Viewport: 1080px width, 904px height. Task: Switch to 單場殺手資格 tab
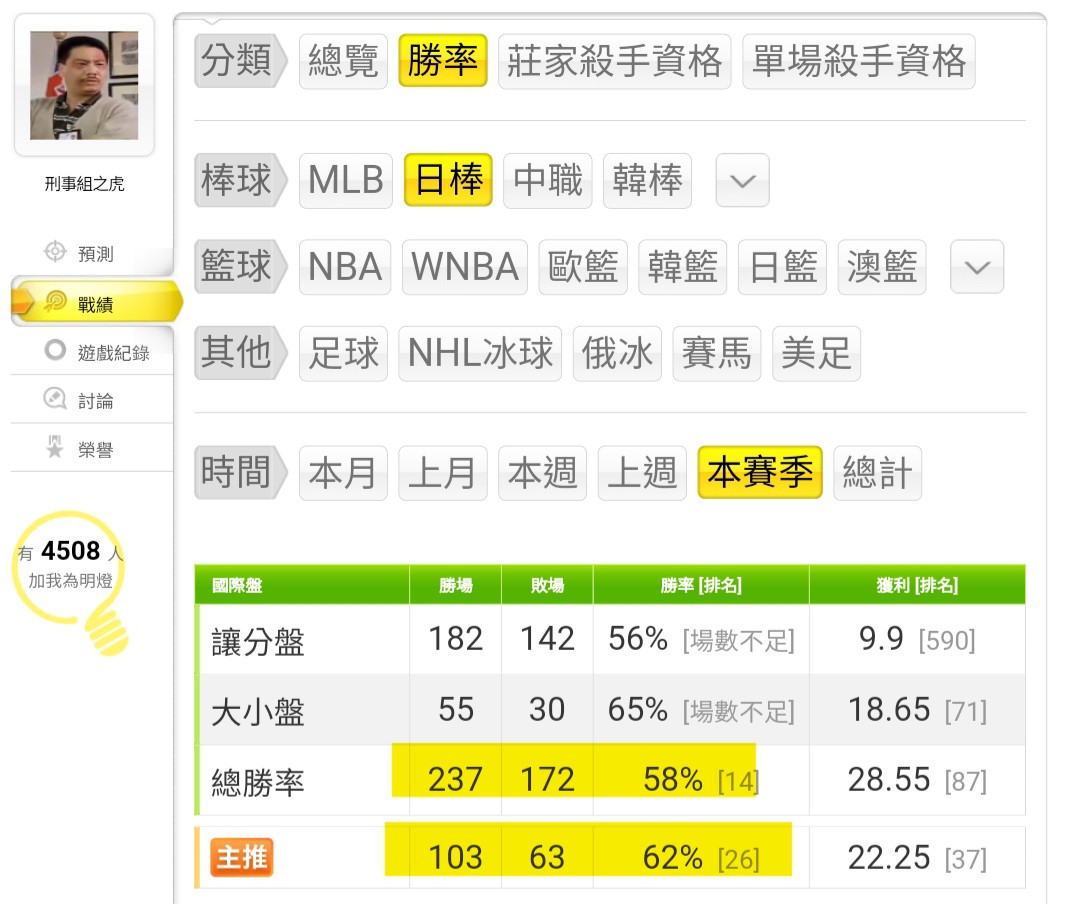859,61
